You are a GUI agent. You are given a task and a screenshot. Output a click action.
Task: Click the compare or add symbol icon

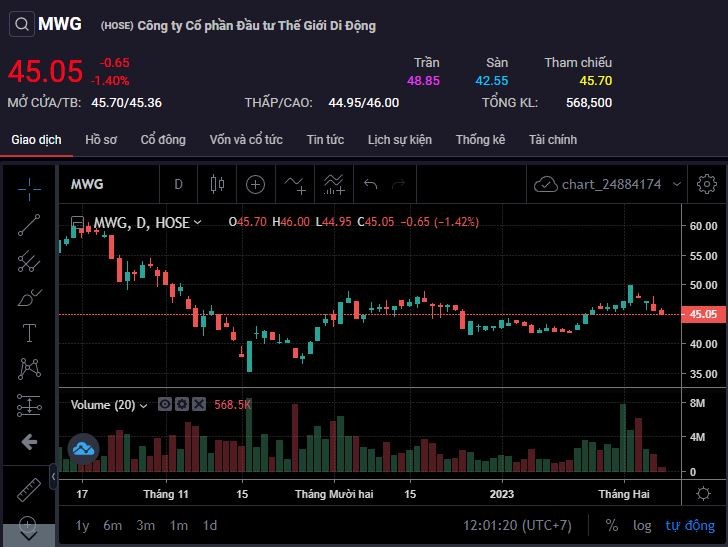[x=256, y=184]
